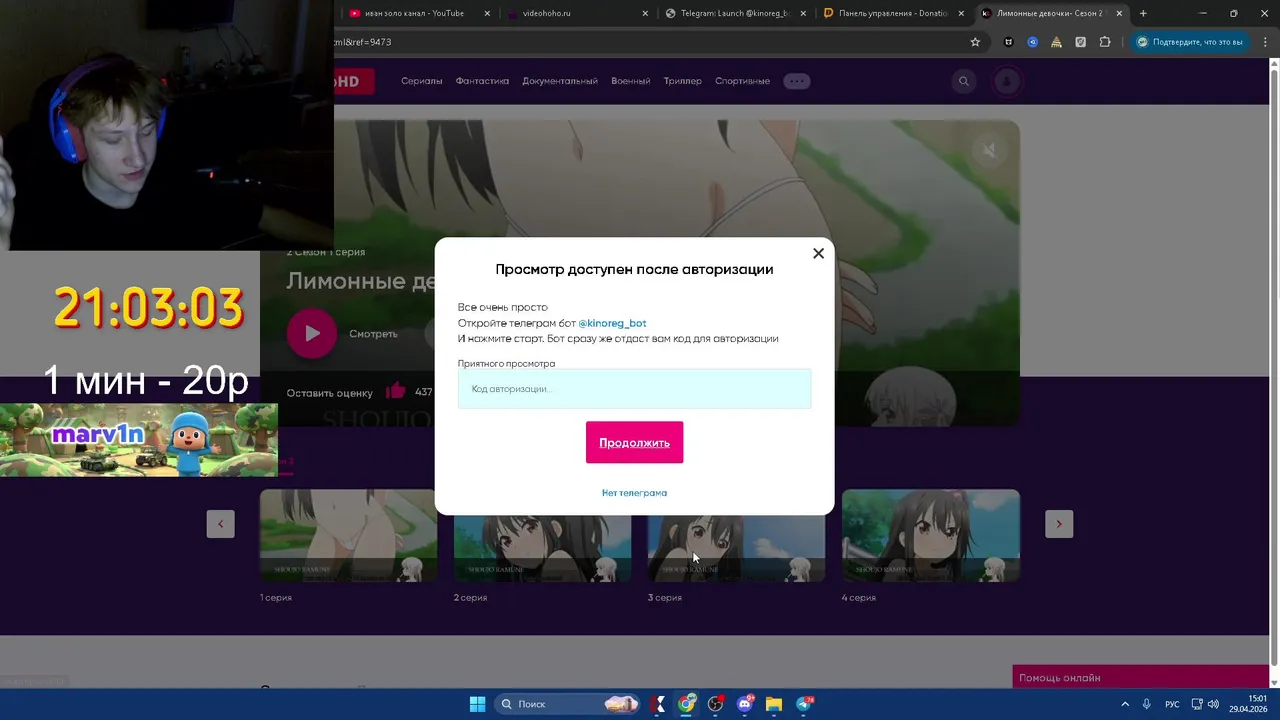Open a new browser tab
The height and width of the screenshot is (720, 1280).
[x=1143, y=13]
